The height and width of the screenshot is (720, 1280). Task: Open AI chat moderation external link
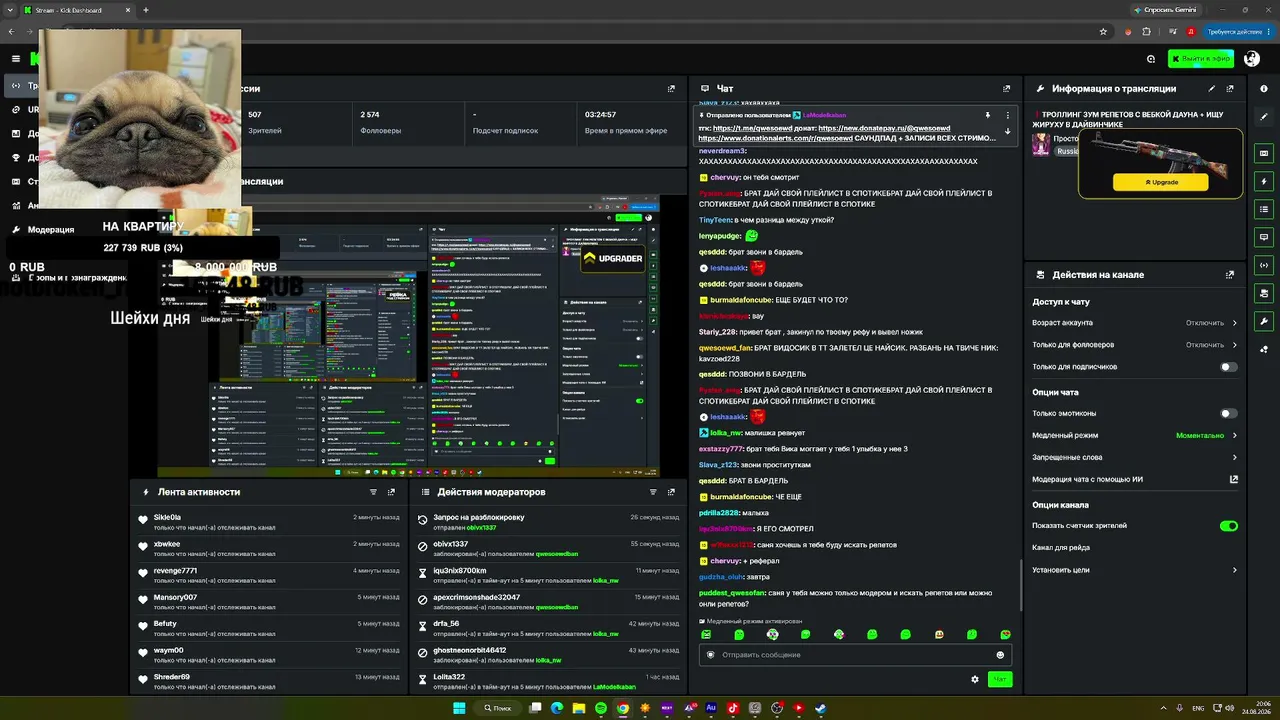pyautogui.click(x=1234, y=479)
